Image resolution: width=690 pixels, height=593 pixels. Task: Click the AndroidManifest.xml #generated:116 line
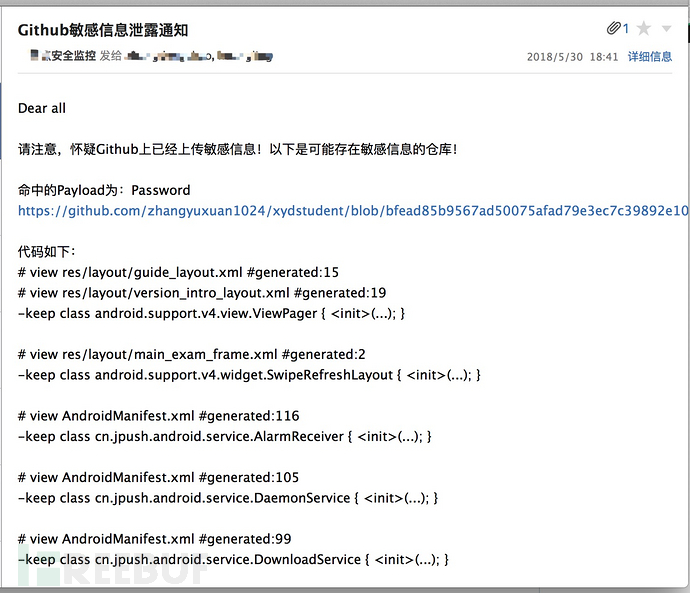158,416
